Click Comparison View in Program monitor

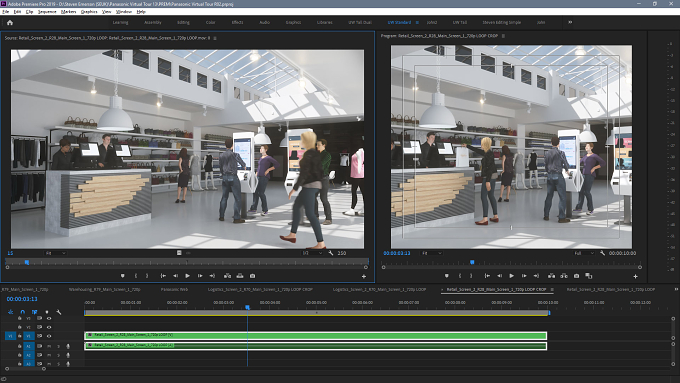click(588, 276)
